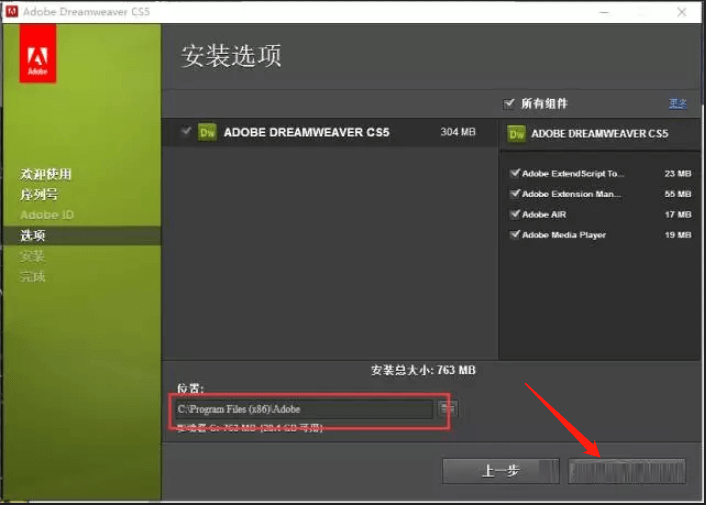Click the 23 MB size value

pyautogui.click(x=678, y=174)
